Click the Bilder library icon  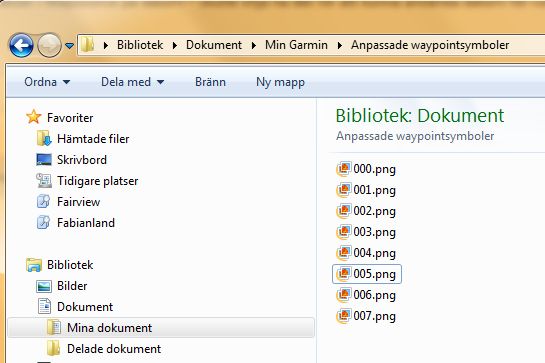tap(44, 286)
